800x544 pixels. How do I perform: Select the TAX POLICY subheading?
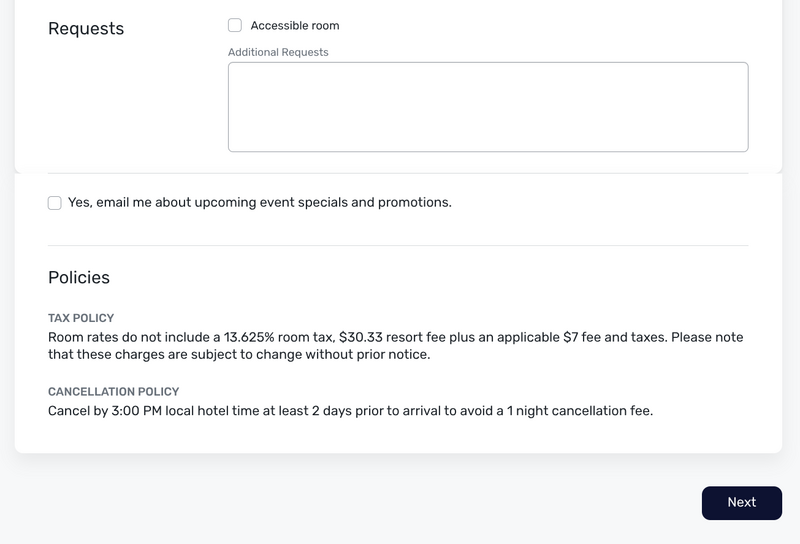click(81, 318)
